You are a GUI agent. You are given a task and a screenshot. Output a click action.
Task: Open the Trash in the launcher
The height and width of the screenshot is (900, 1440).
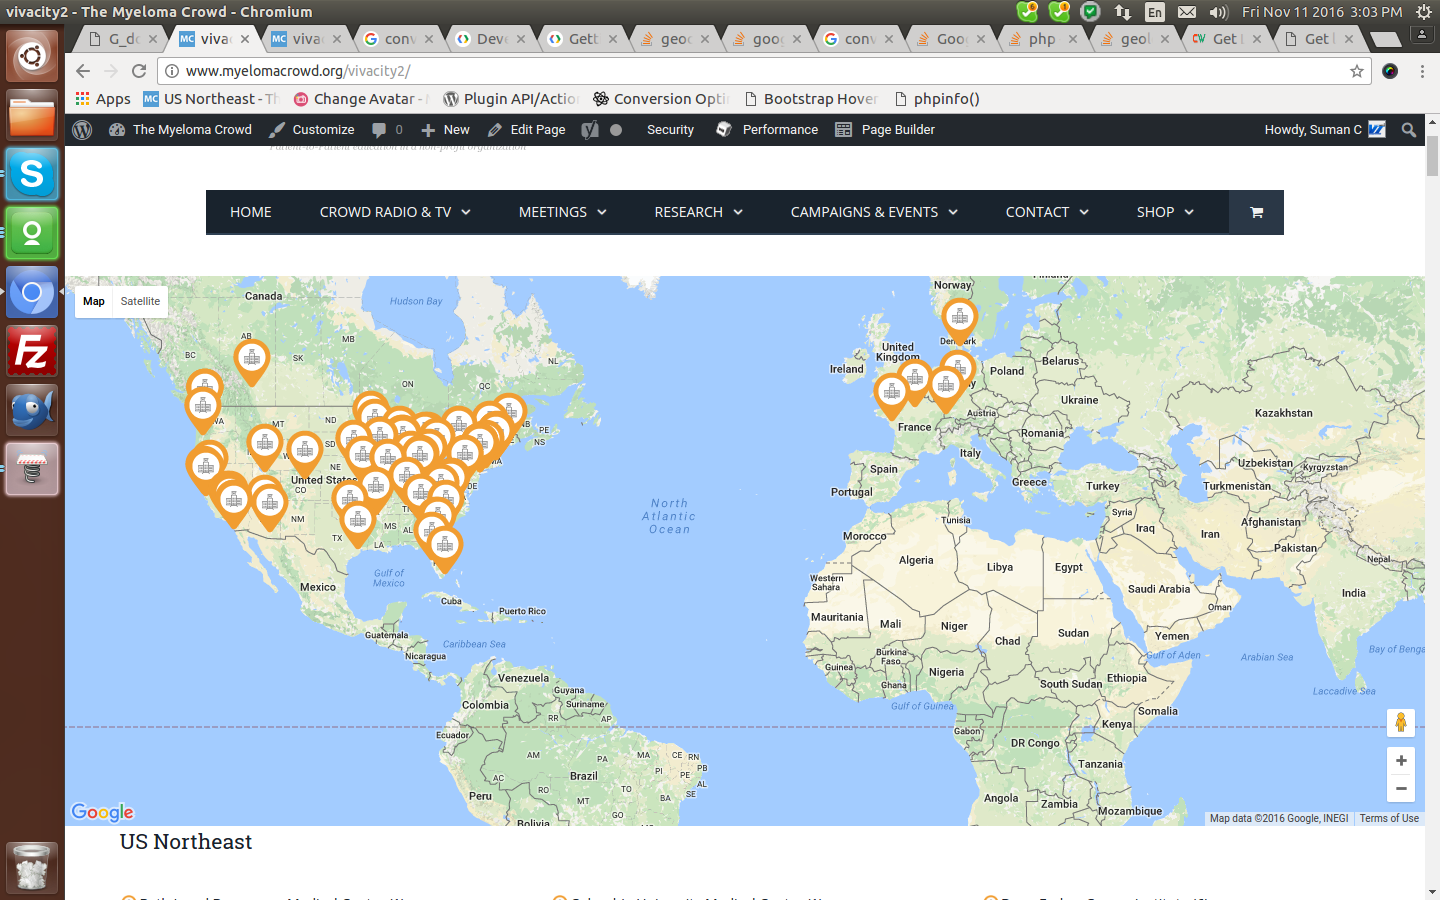click(32, 868)
